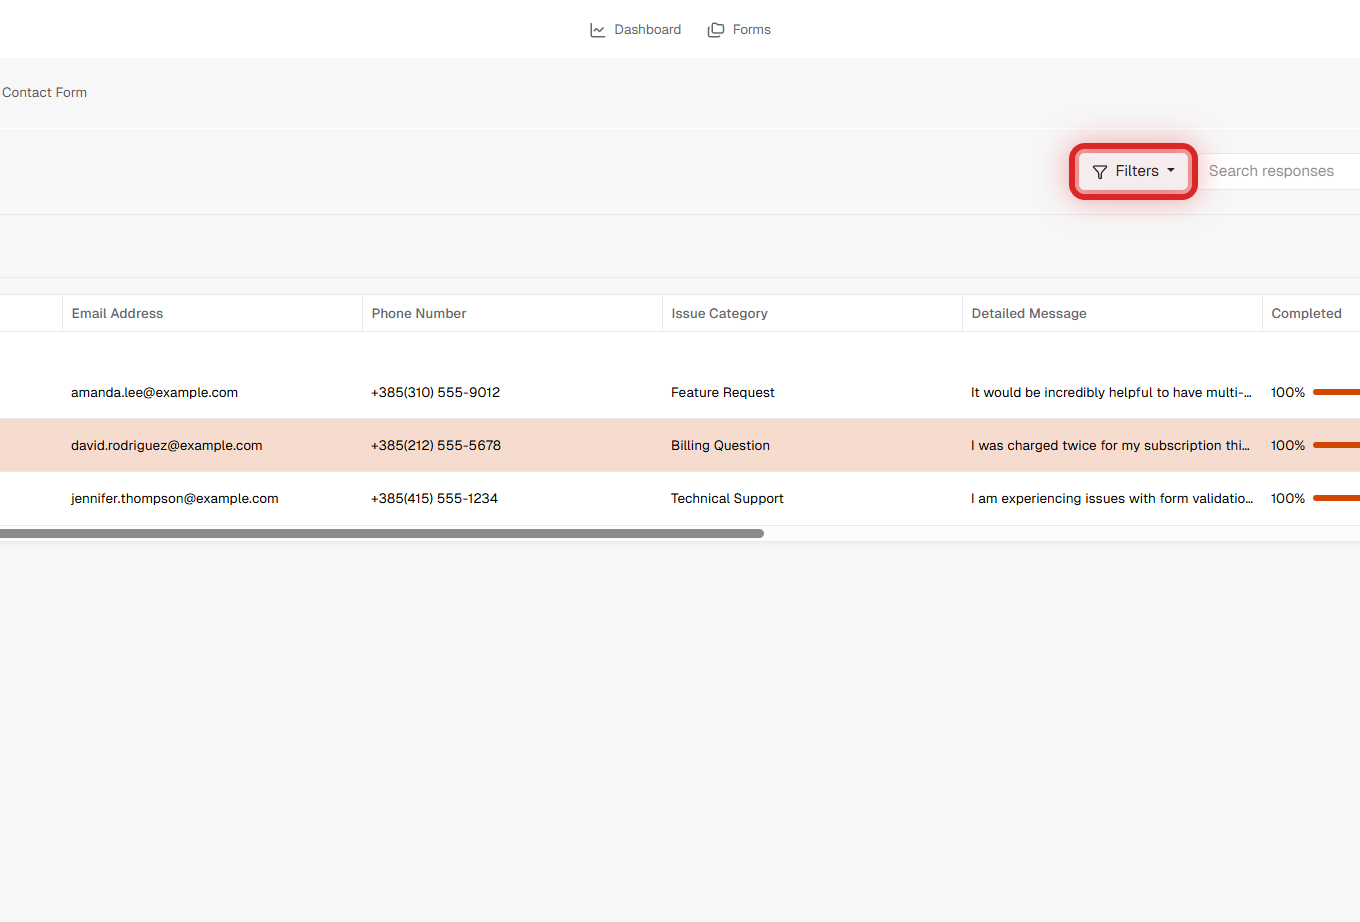Screen dimensions: 1360x922
Task: Click the Phone Number column header
Action: tap(418, 313)
